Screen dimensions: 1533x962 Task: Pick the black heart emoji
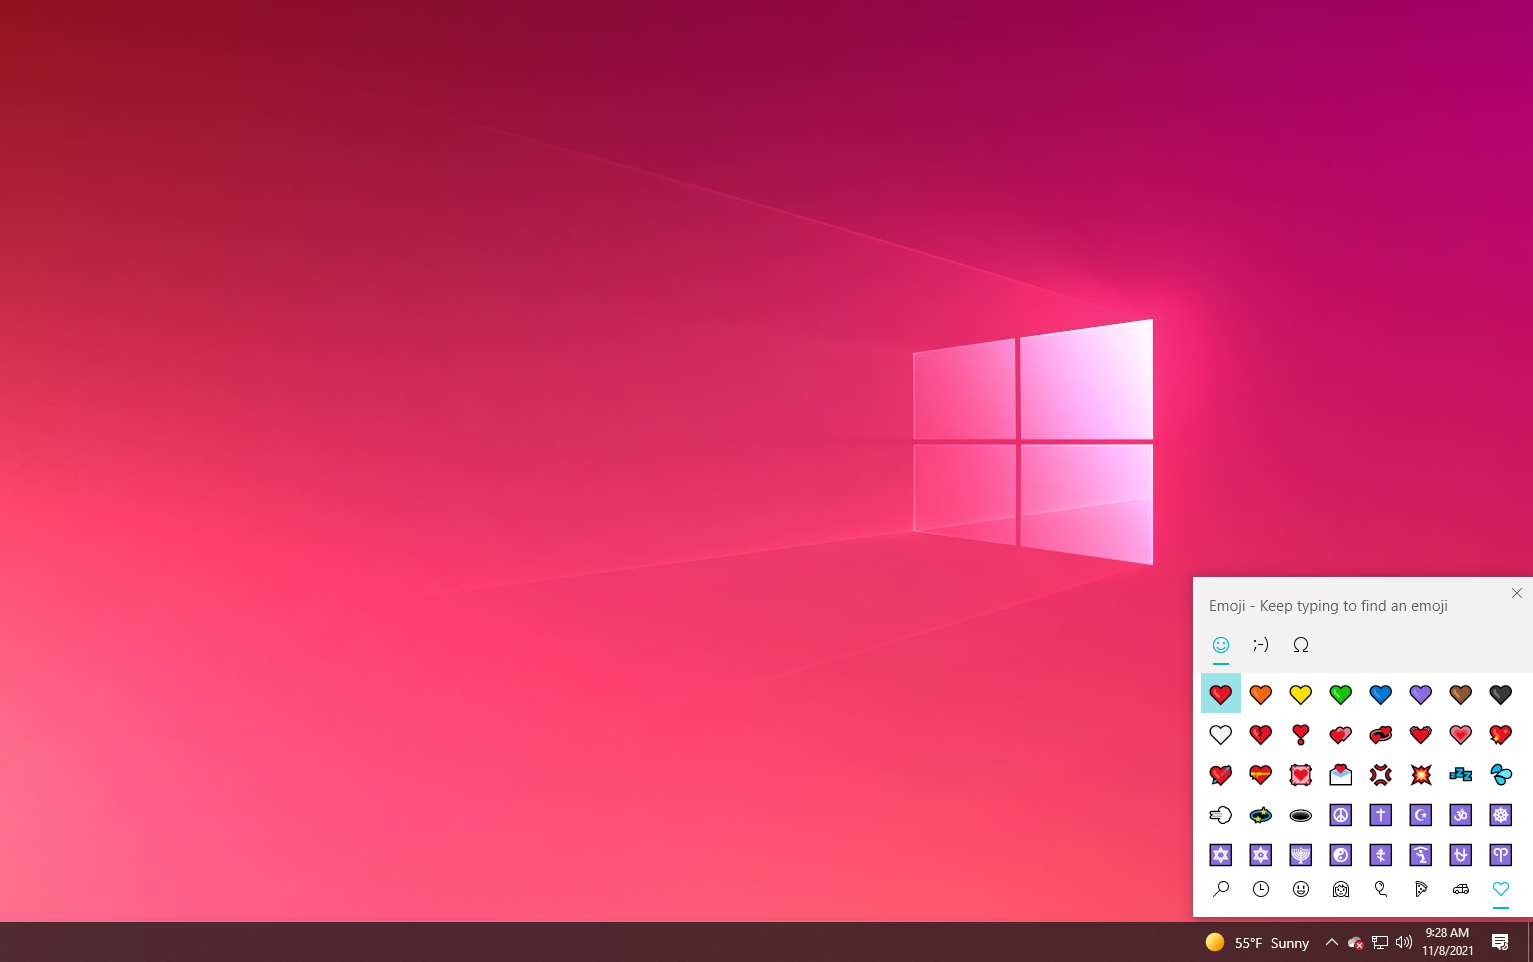[1501, 694]
